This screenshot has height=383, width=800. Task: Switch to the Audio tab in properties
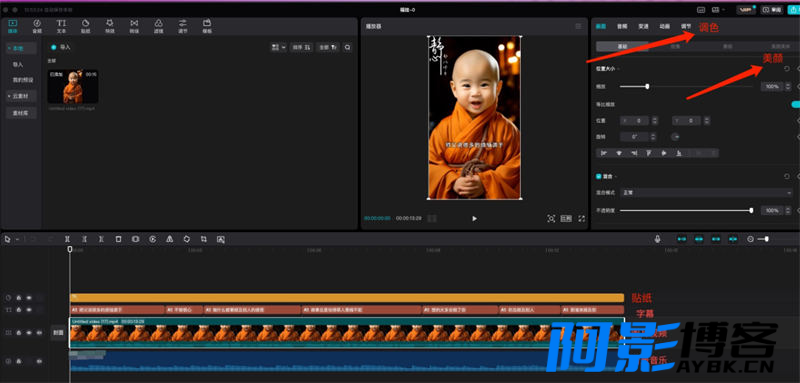tap(621, 26)
